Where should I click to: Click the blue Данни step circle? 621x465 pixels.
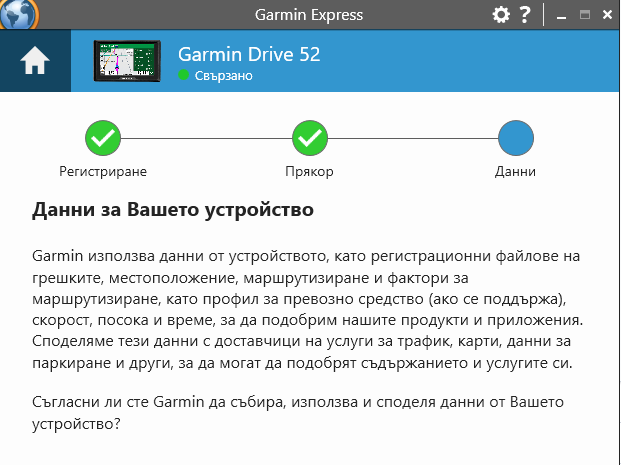click(516, 138)
